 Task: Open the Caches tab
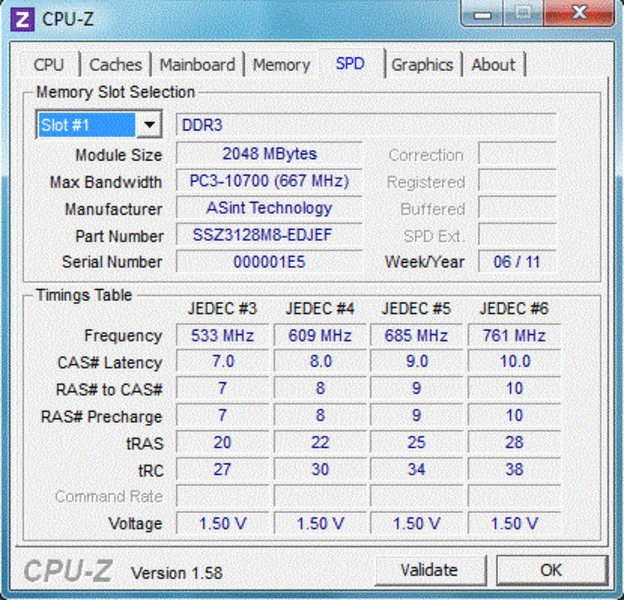(115, 65)
